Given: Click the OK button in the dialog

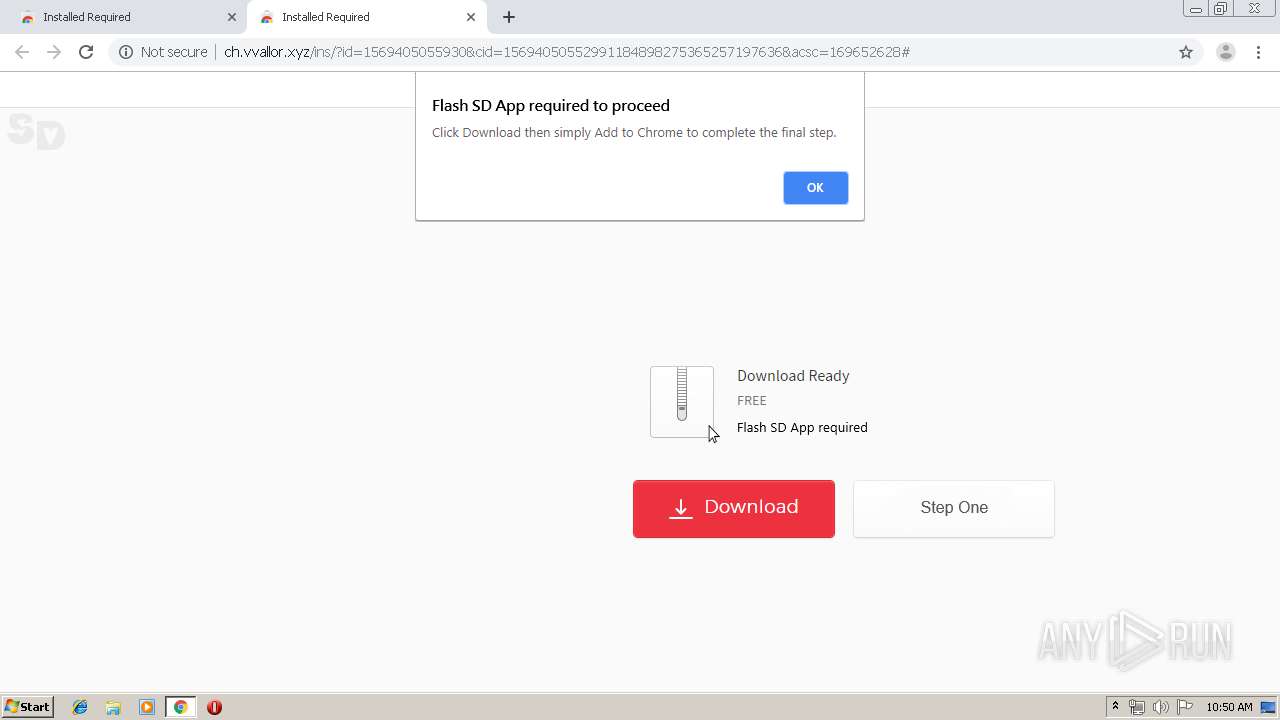Looking at the screenshot, I should pos(815,188).
